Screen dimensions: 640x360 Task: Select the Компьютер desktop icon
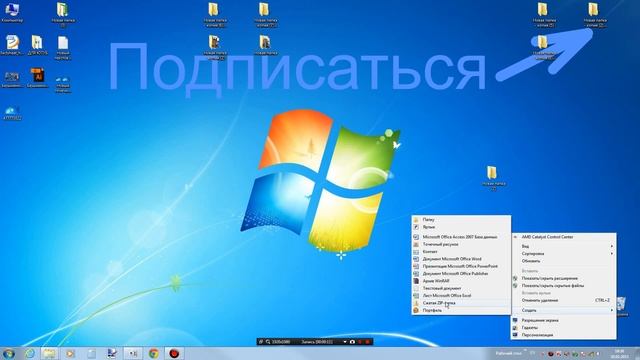[12, 12]
